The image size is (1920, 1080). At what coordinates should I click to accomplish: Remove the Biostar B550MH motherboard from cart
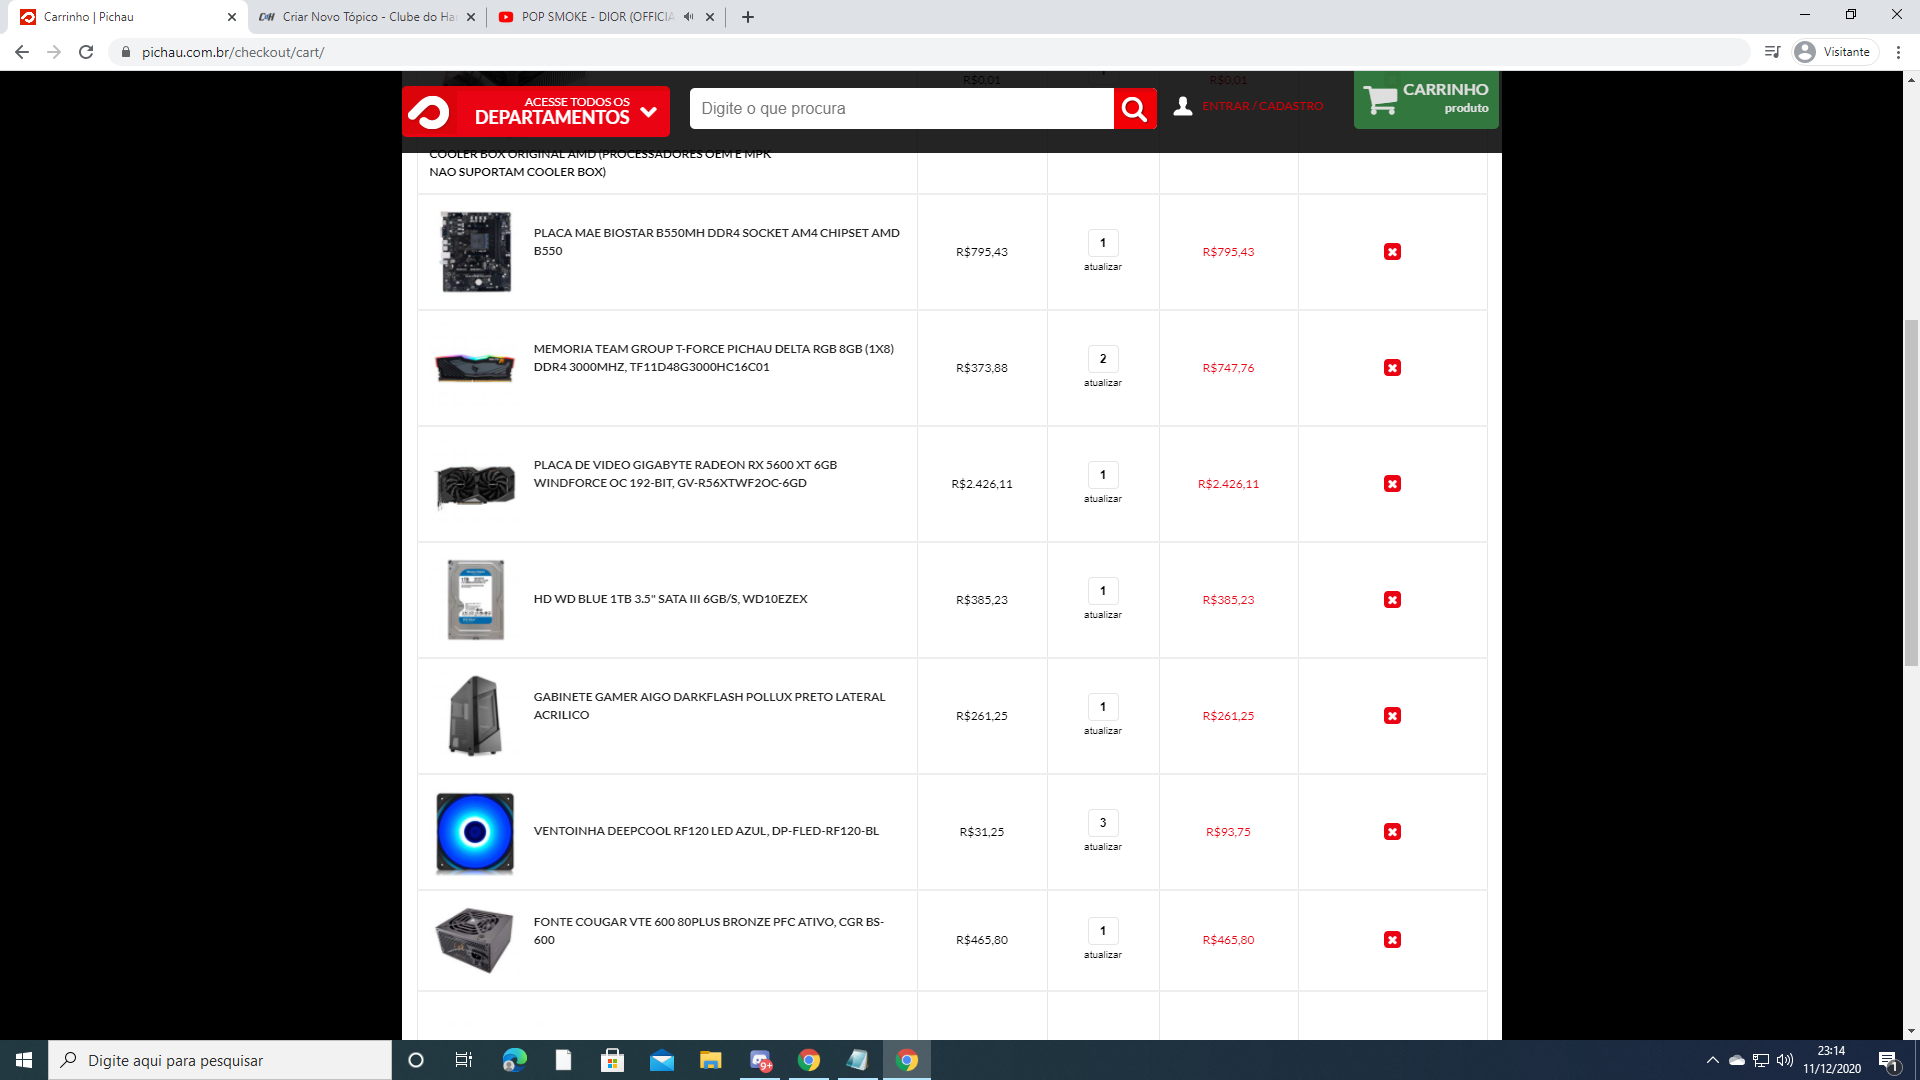[x=1392, y=252]
